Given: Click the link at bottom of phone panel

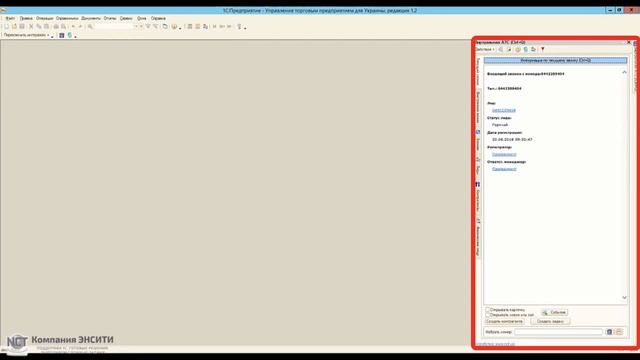Looking at the screenshot, I should [x=496, y=344].
